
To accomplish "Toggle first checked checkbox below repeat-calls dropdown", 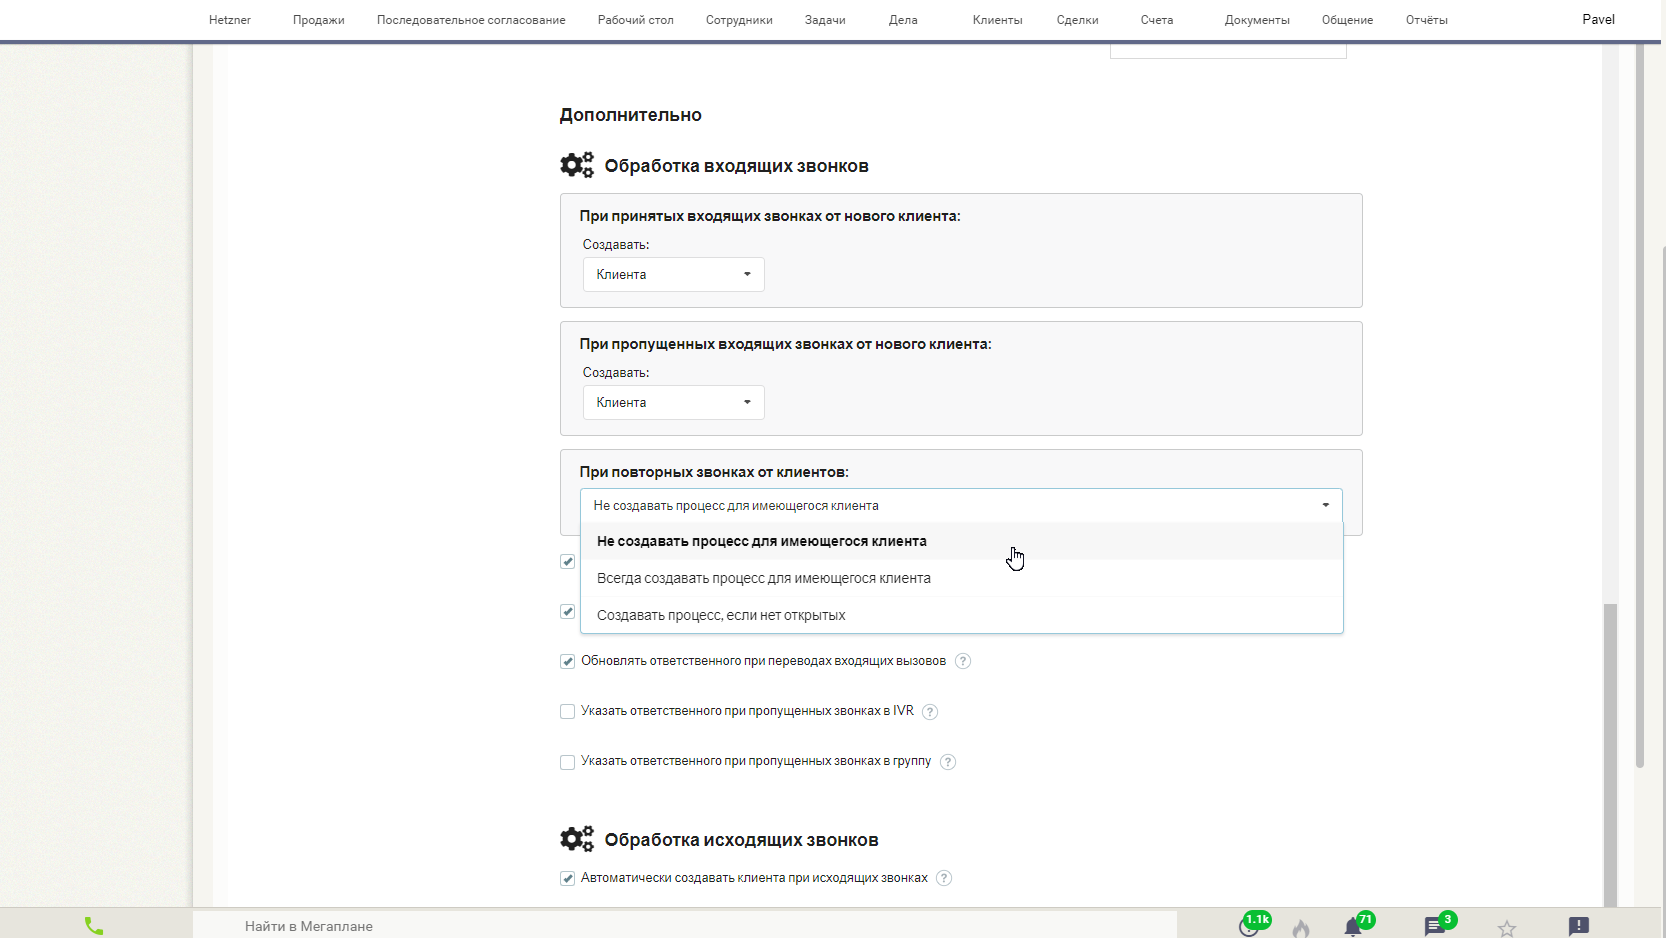I will (567, 561).
